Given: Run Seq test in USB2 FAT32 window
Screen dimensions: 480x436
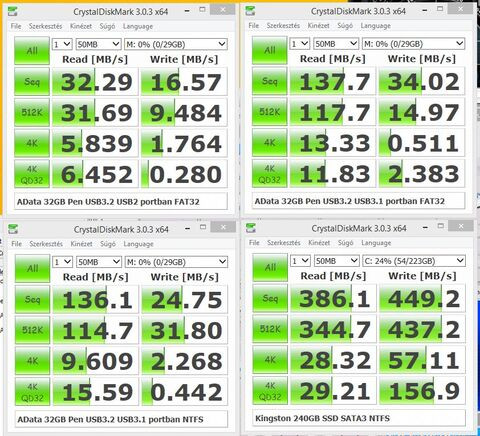Looking at the screenshot, I should pos(32,82).
